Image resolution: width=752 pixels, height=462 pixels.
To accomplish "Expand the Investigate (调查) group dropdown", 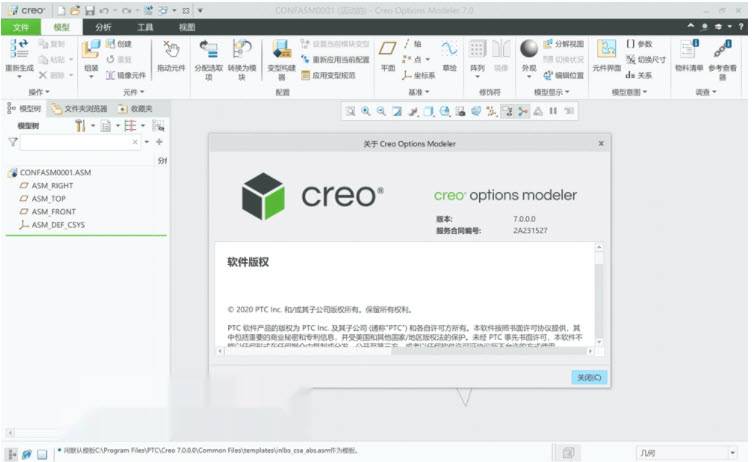I will (x=706, y=92).
